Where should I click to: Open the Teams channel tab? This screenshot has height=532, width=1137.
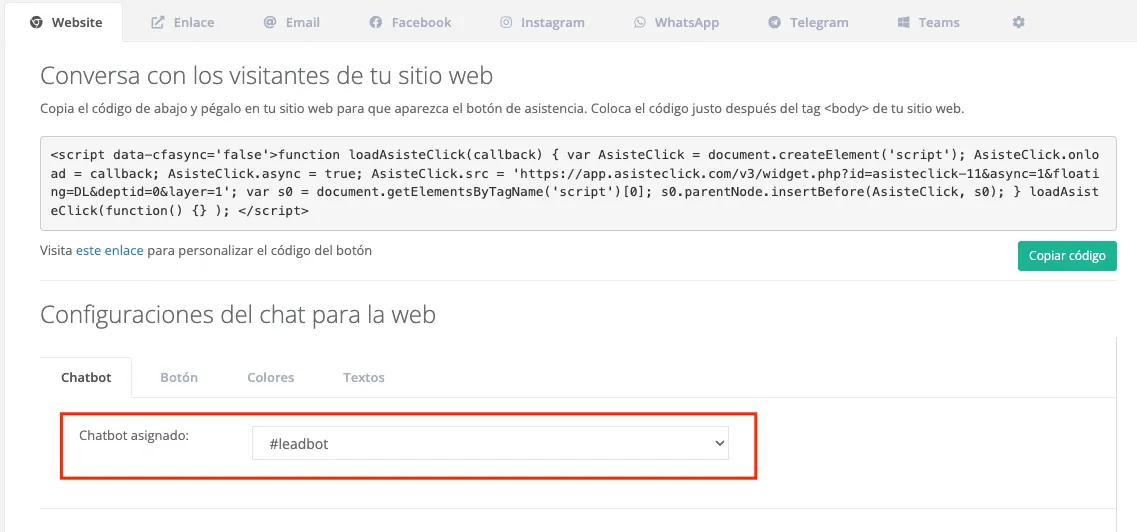point(929,22)
